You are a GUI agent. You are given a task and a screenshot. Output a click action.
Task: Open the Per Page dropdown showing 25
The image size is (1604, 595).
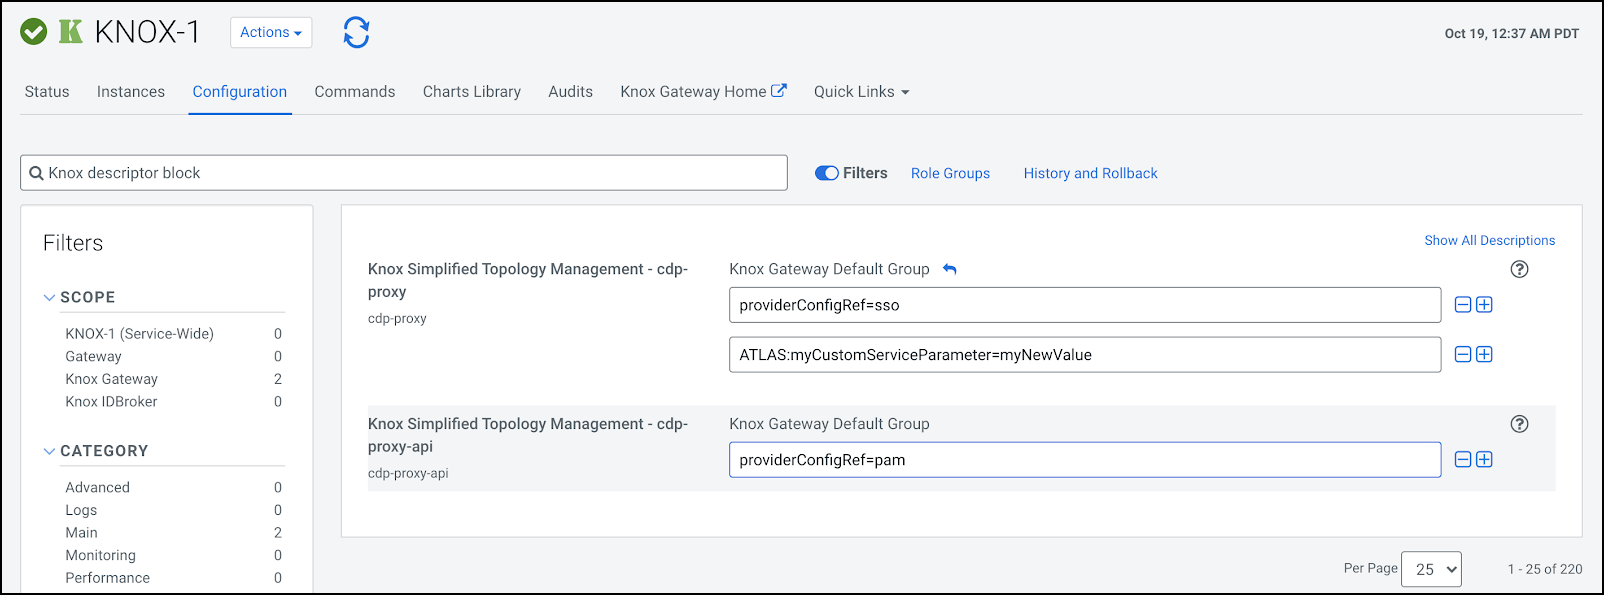pos(1431,569)
